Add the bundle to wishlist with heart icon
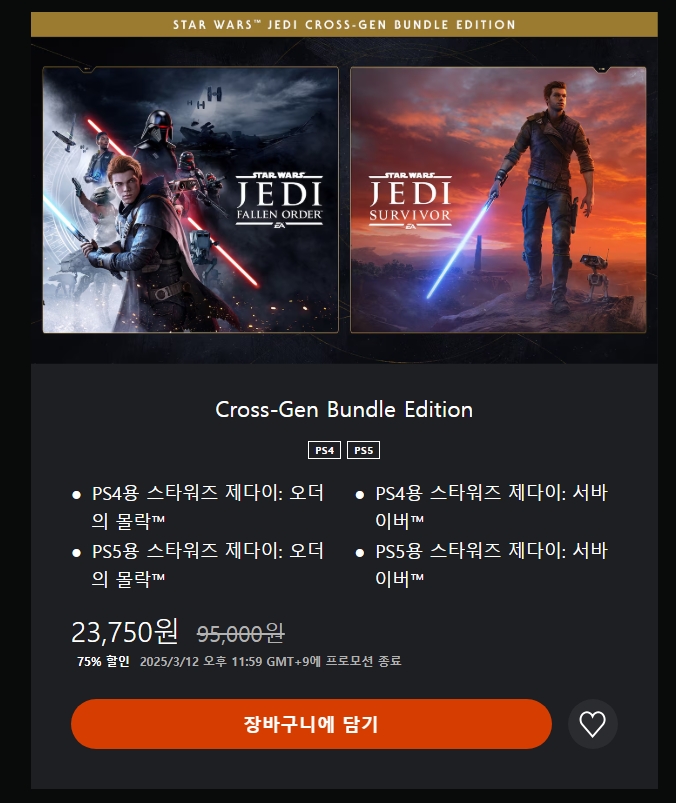The image size is (676, 803). pos(593,724)
